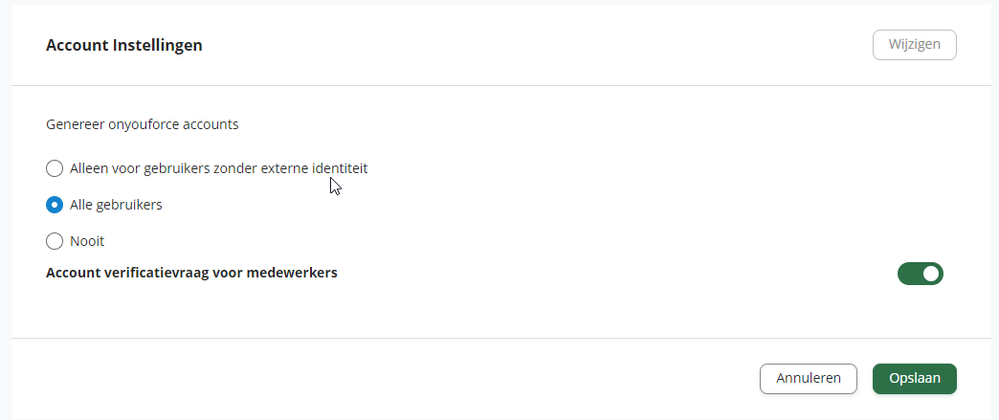The image size is (999, 420).
Task: Click the 'Alleen voor gebruikers zonder externe identiteit' label text
Action: (x=219, y=168)
